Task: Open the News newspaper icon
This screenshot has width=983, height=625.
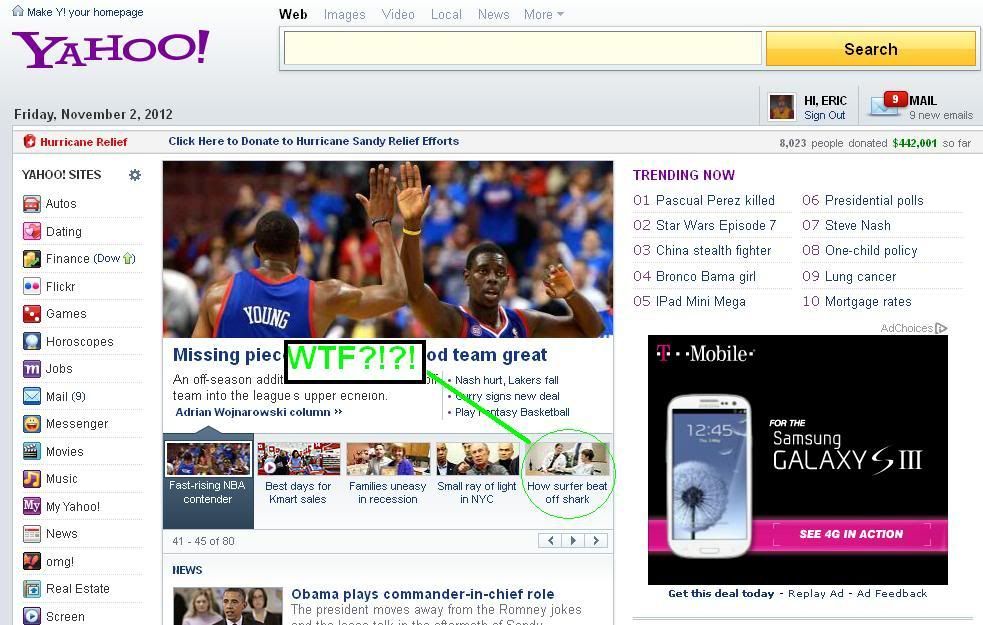Action: pos(32,533)
